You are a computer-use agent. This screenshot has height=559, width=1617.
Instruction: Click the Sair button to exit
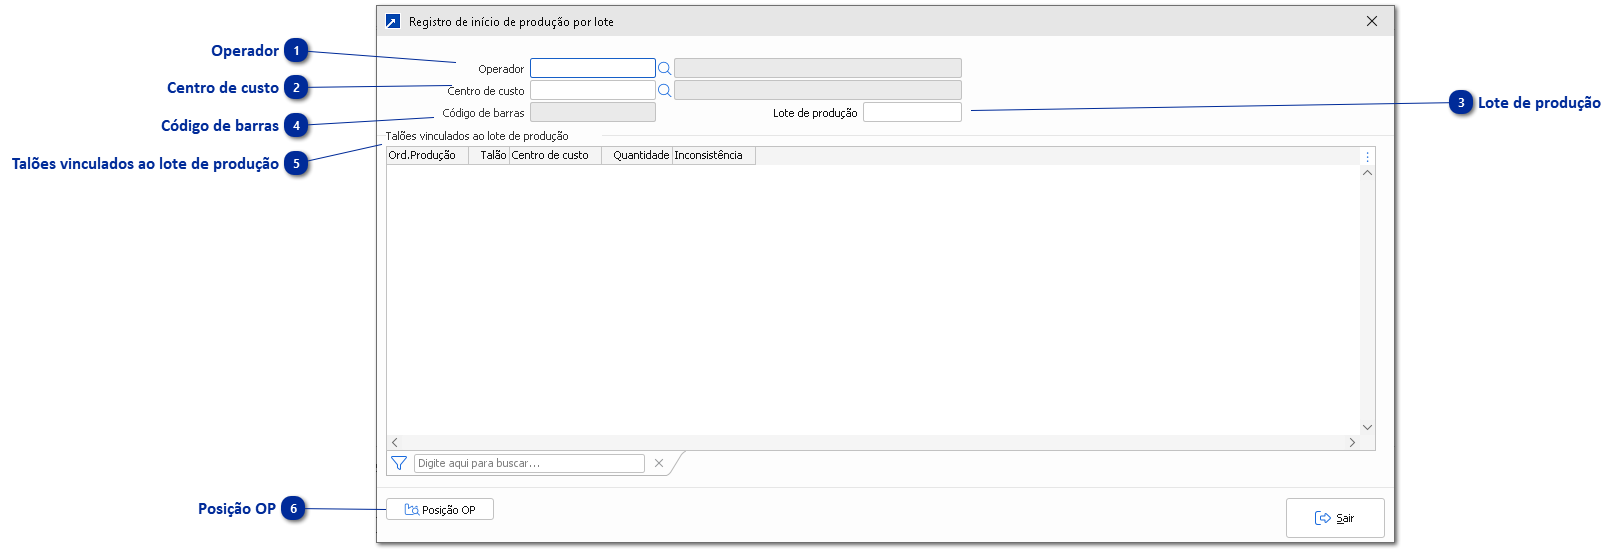click(1335, 518)
